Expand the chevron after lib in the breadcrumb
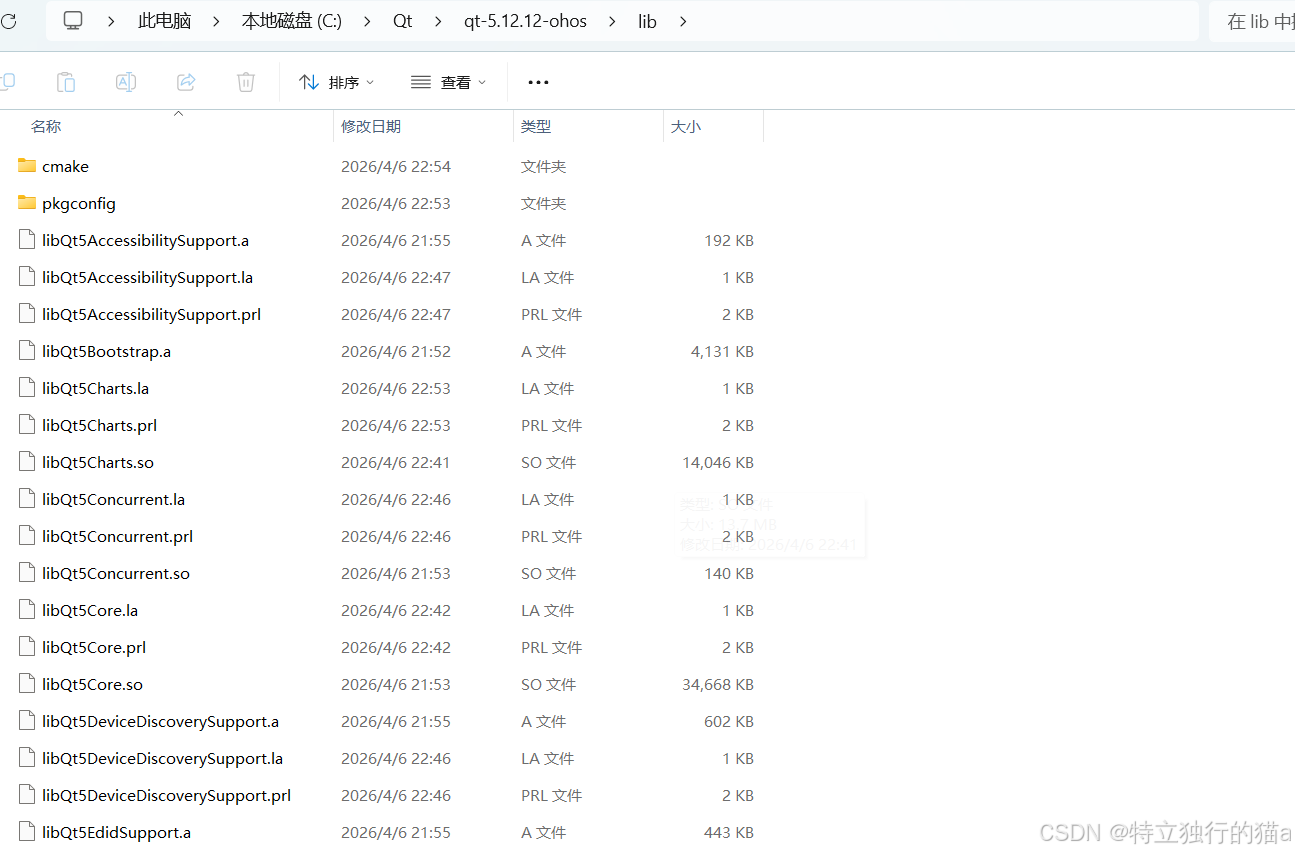1295x854 pixels. (683, 21)
